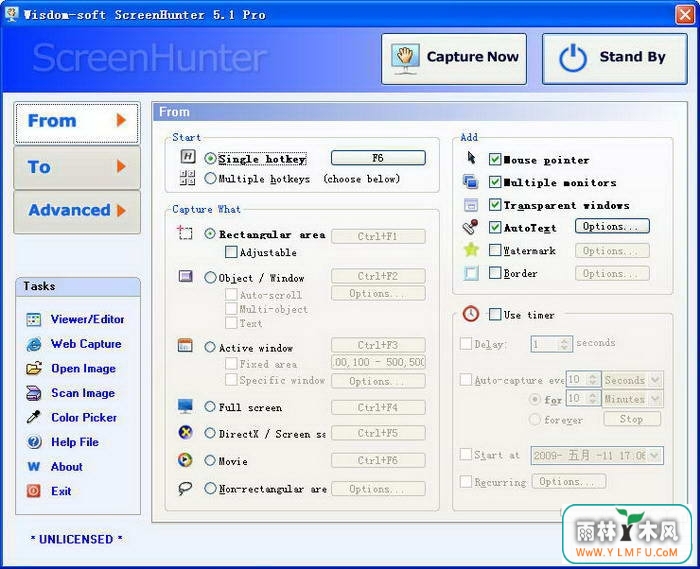Click the Web Capture globe icon
The image size is (700, 569).
34,344
